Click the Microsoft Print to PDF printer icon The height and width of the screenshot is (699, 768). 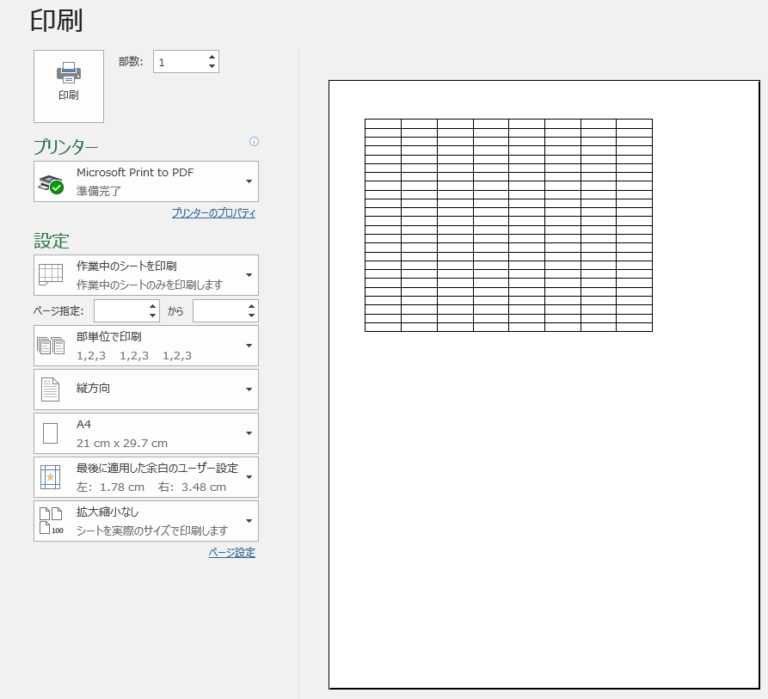(x=50, y=183)
